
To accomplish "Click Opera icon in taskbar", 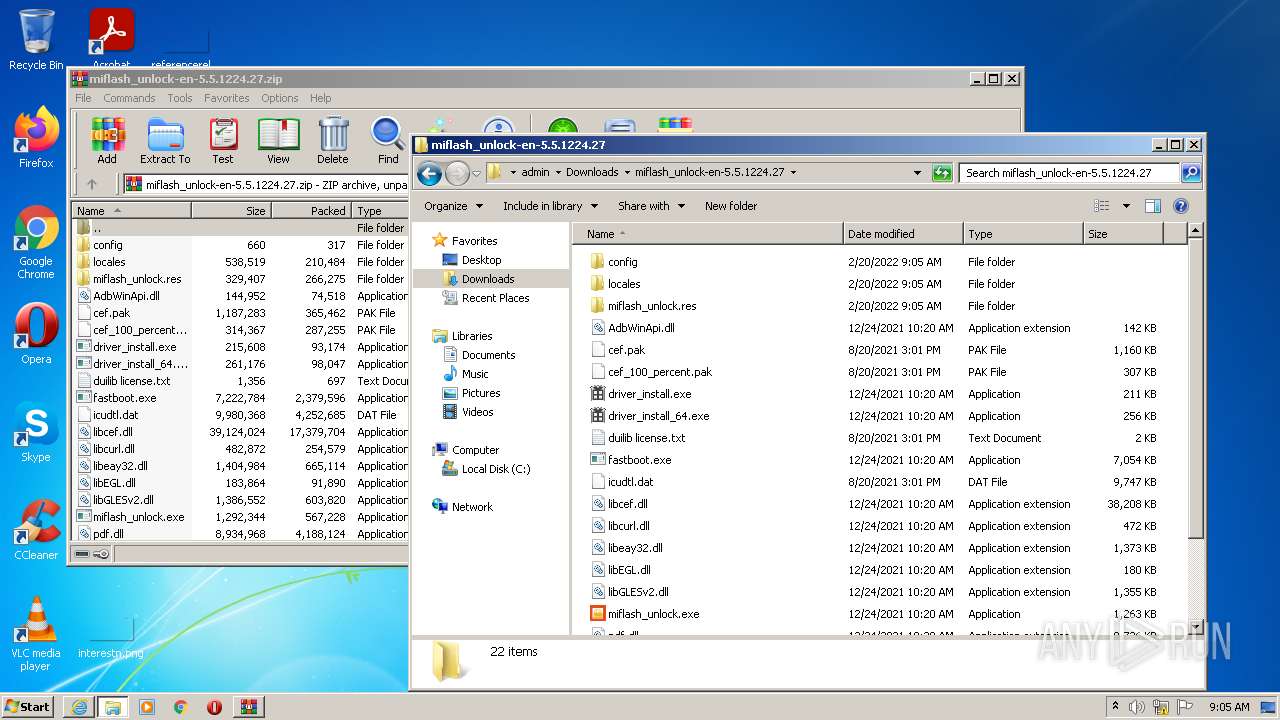I will [214, 707].
